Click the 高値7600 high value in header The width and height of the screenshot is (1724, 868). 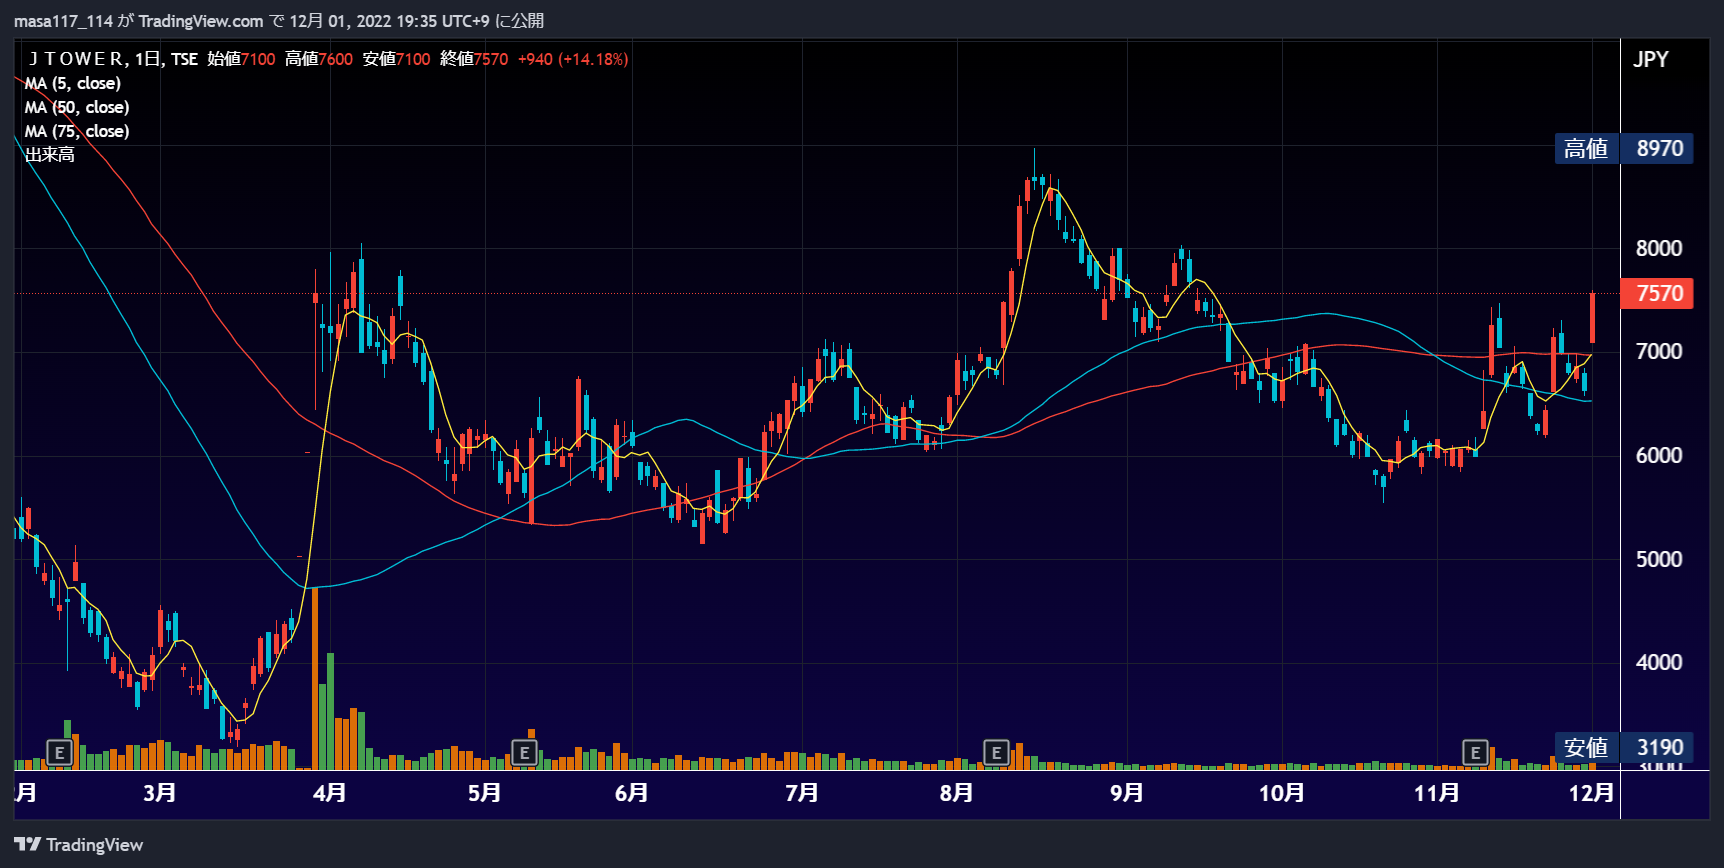point(319,59)
